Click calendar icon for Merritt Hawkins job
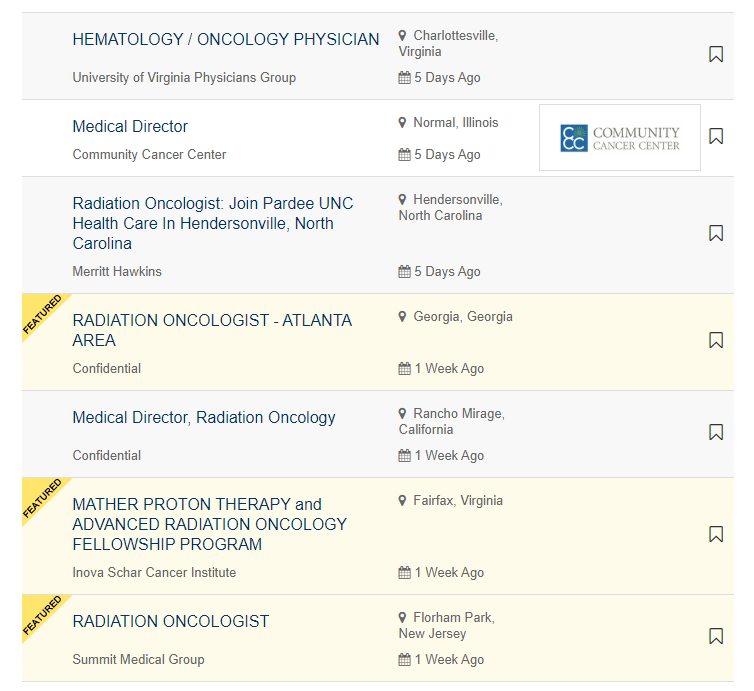 (404, 271)
